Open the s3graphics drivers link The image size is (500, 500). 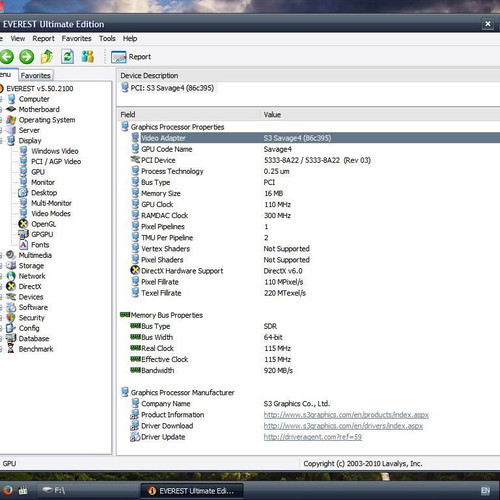pyautogui.click(x=343, y=426)
